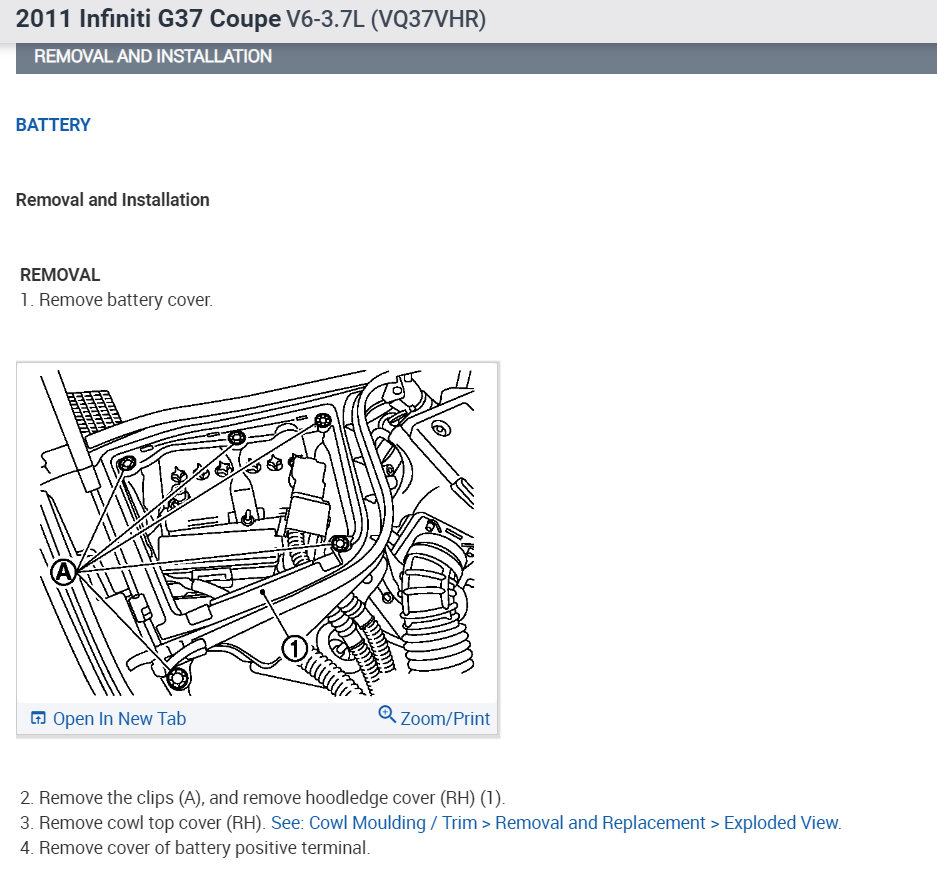Click step 2 about hoodledge cover clips
Image resolution: width=937 pixels, height=880 pixels.
[262, 798]
